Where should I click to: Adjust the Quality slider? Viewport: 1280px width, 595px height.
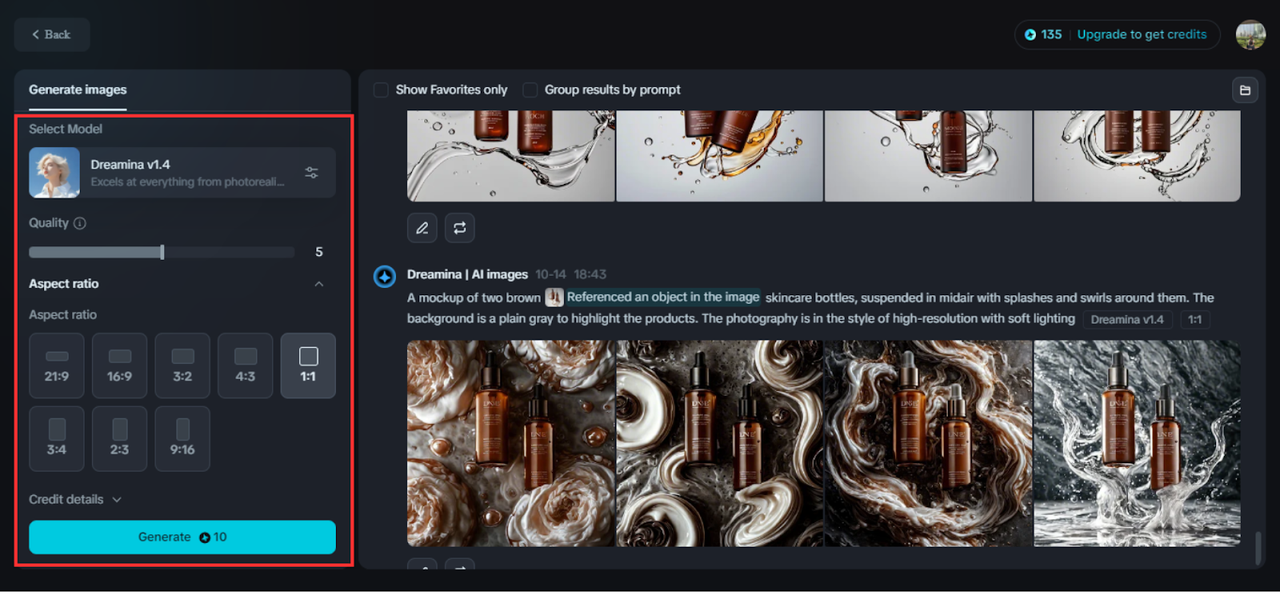(162, 252)
